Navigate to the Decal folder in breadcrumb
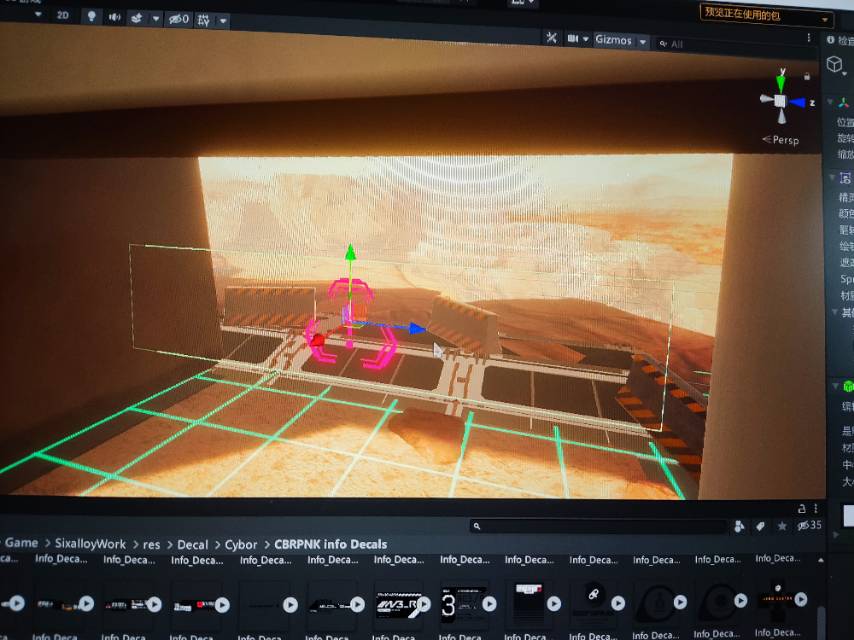Viewport: 854px width, 640px height. 192,545
